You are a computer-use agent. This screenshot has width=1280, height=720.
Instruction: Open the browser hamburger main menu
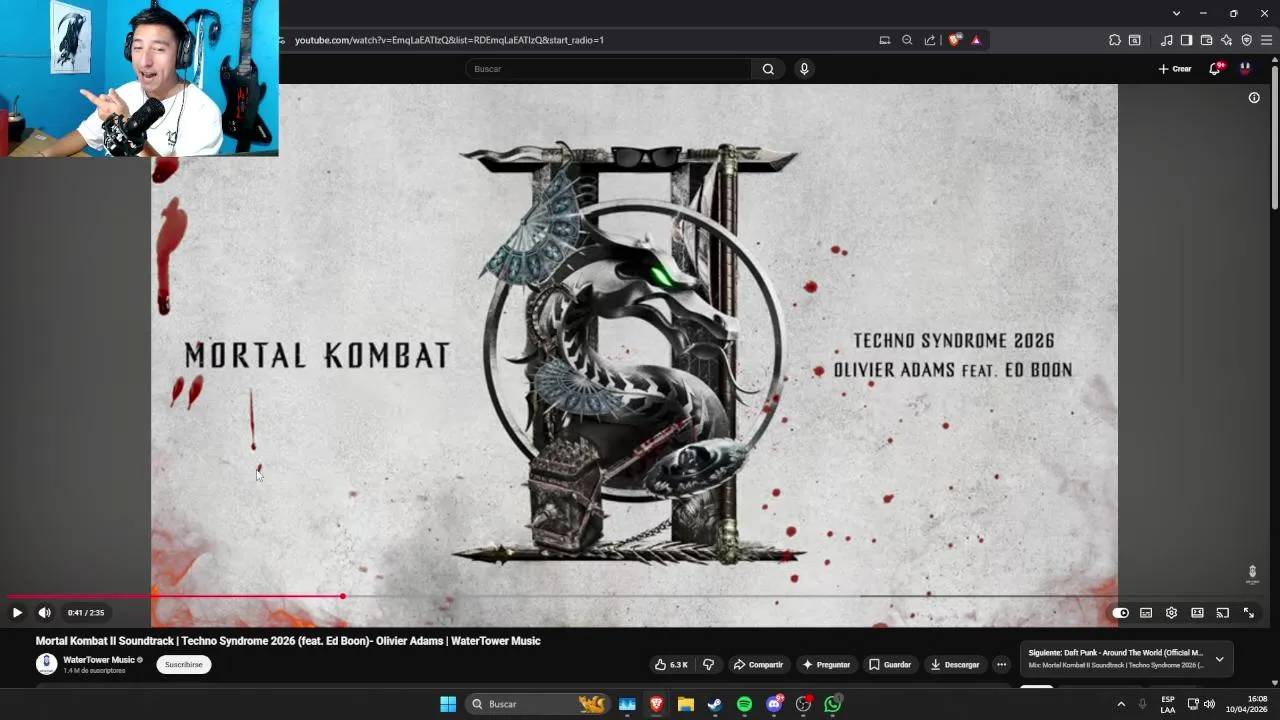pyautogui.click(x=1266, y=40)
